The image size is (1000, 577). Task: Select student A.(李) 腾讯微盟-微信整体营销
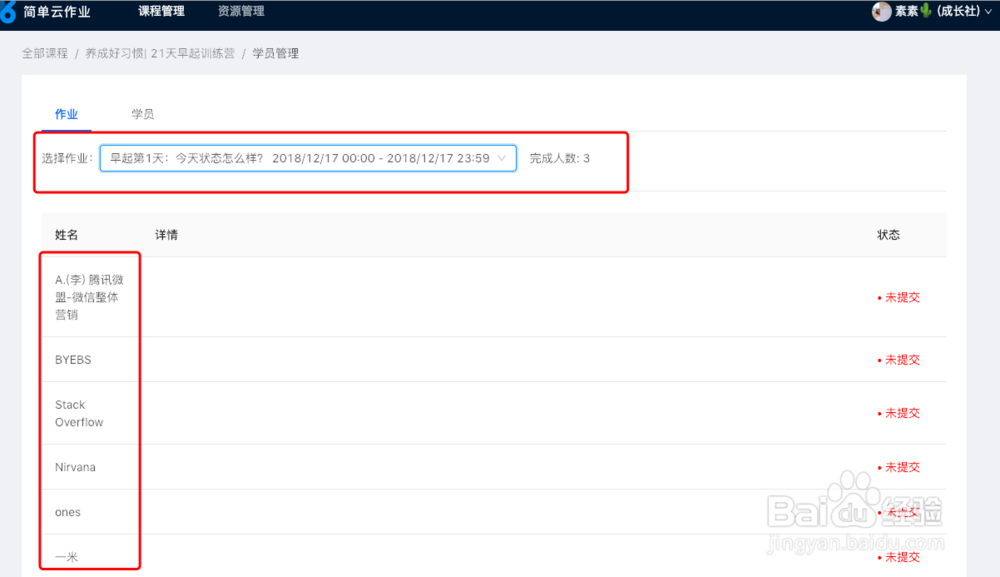click(x=89, y=297)
